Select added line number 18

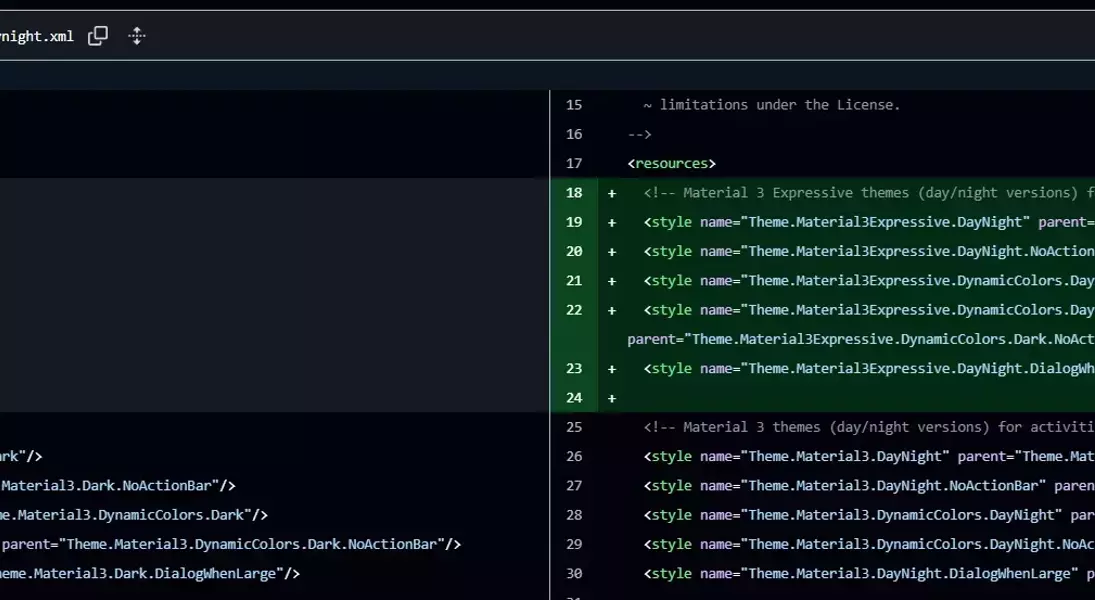tap(574, 193)
